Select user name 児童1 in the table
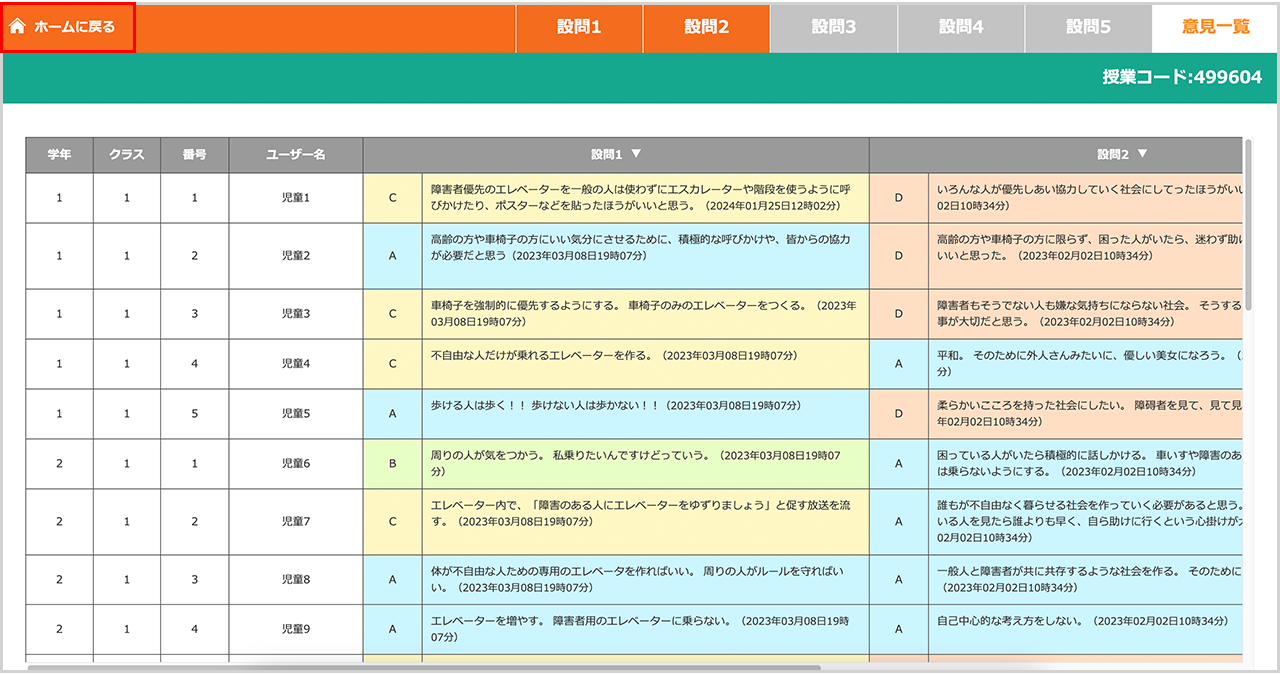The image size is (1280, 675). (x=296, y=198)
